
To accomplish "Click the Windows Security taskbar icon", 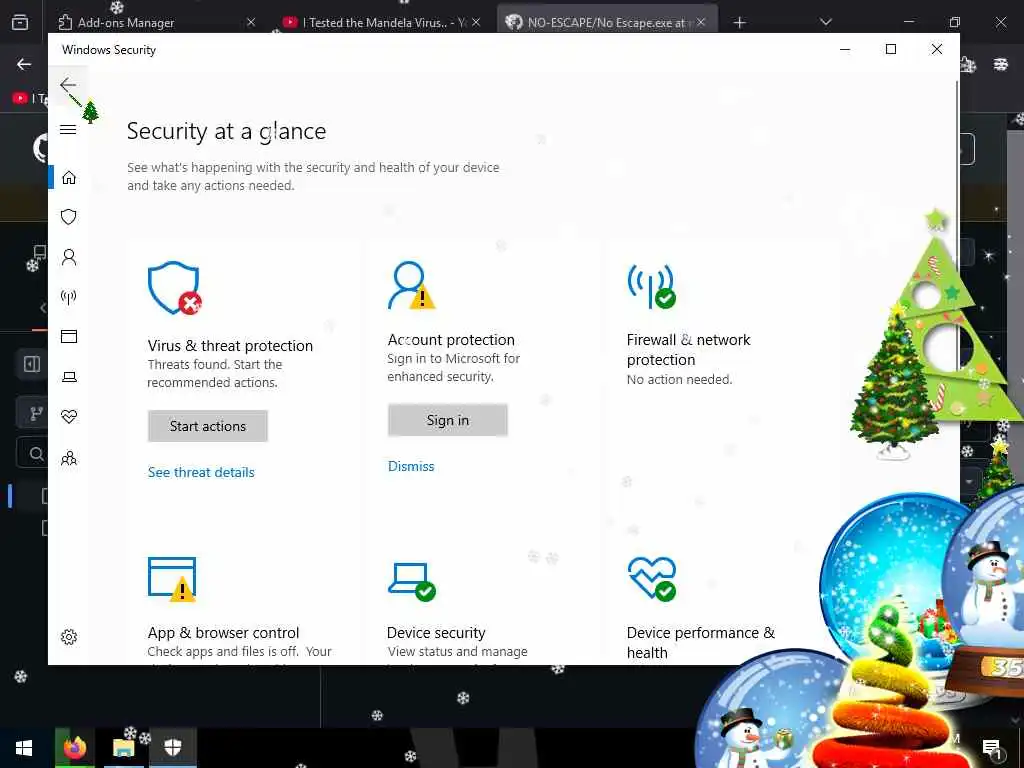I will (x=172, y=748).
